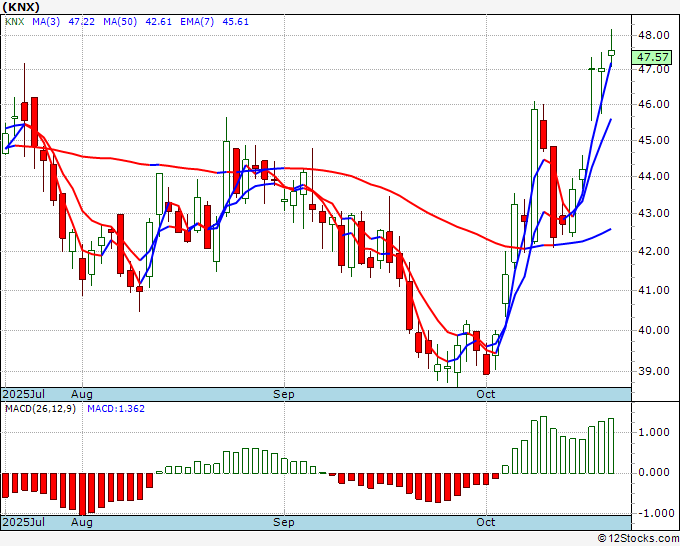This screenshot has height=546, width=680.
Task: Click the 47.00 price axis label
Action: point(654,69)
